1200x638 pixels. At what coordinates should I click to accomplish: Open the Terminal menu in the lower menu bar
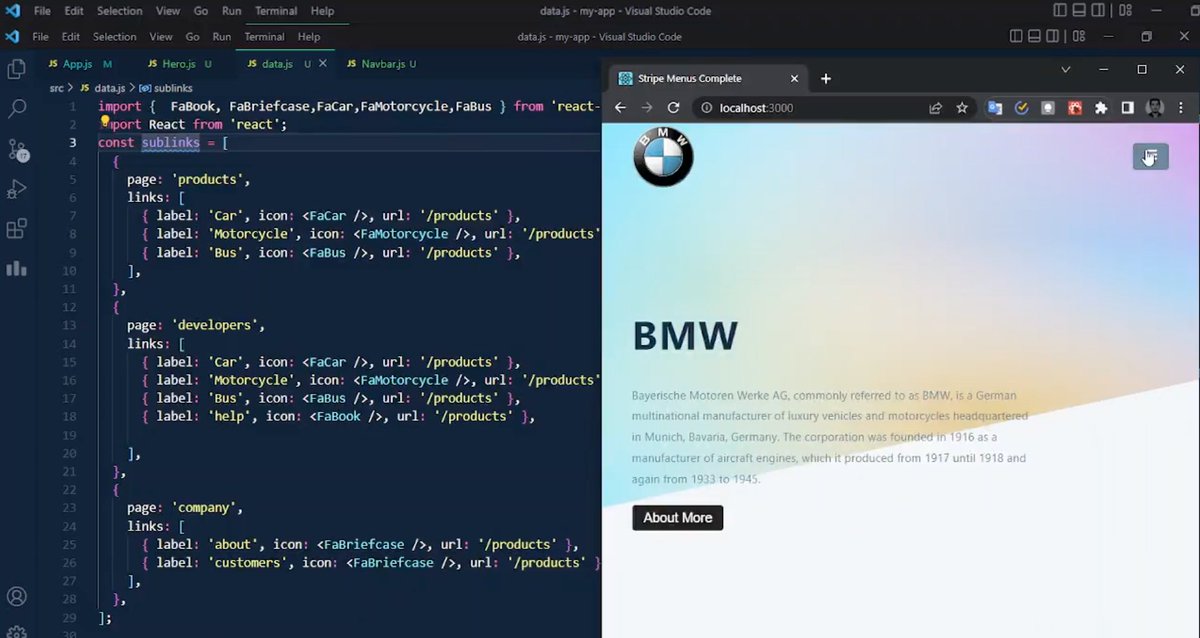click(x=264, y=37)
